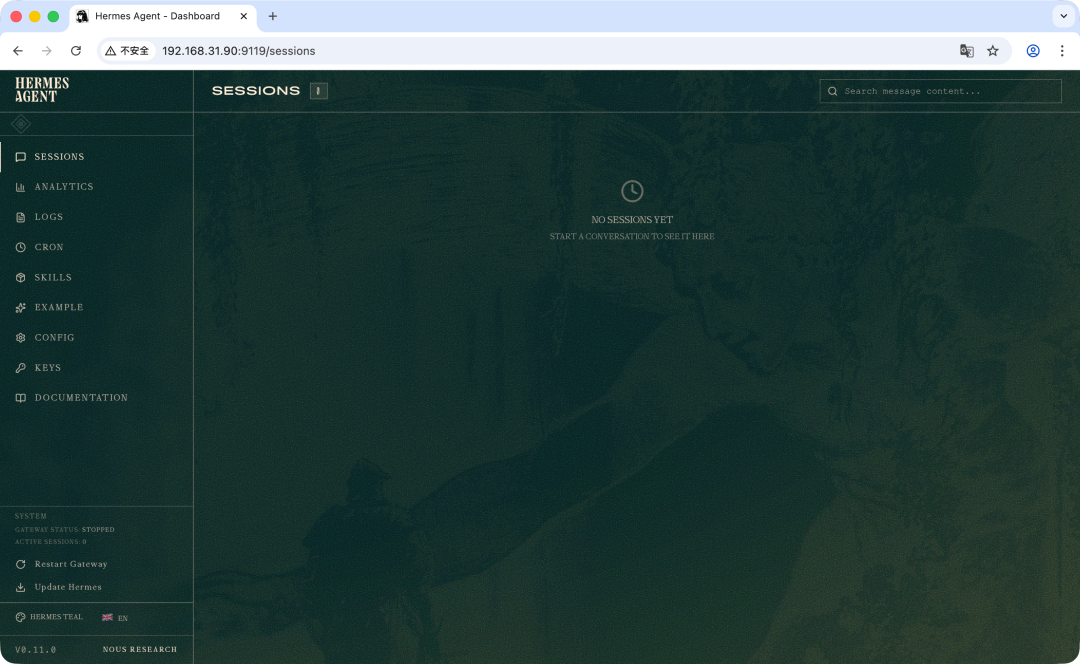Open the EN language selector
Viewport: 1080px width, 664px height.
click(x=115, y=618)
